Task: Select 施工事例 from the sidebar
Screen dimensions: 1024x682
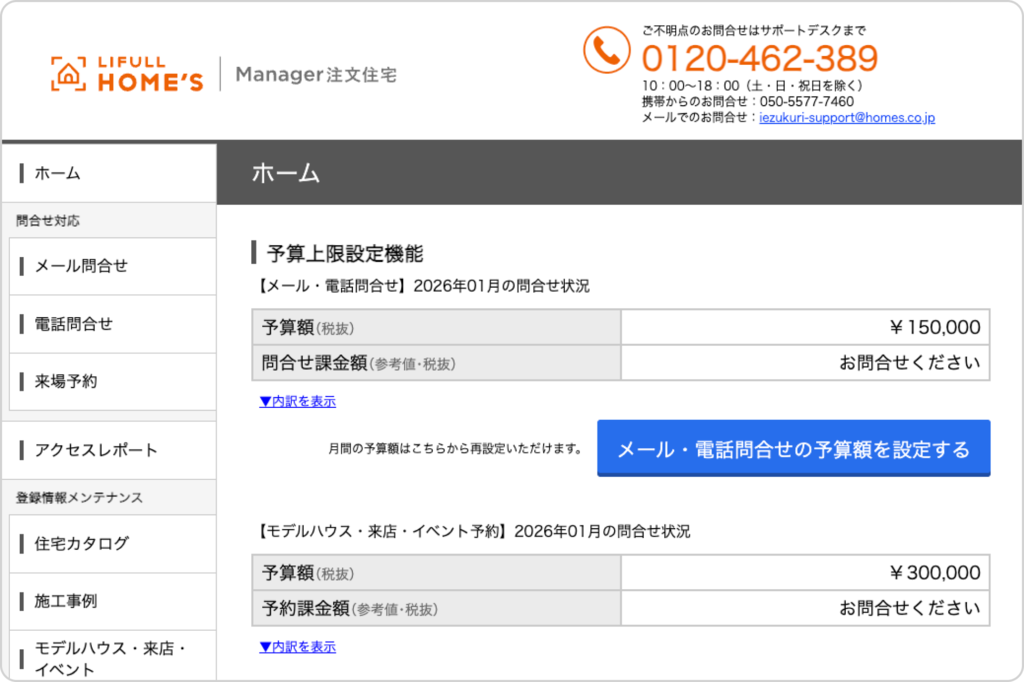Action: pos(66,601)
